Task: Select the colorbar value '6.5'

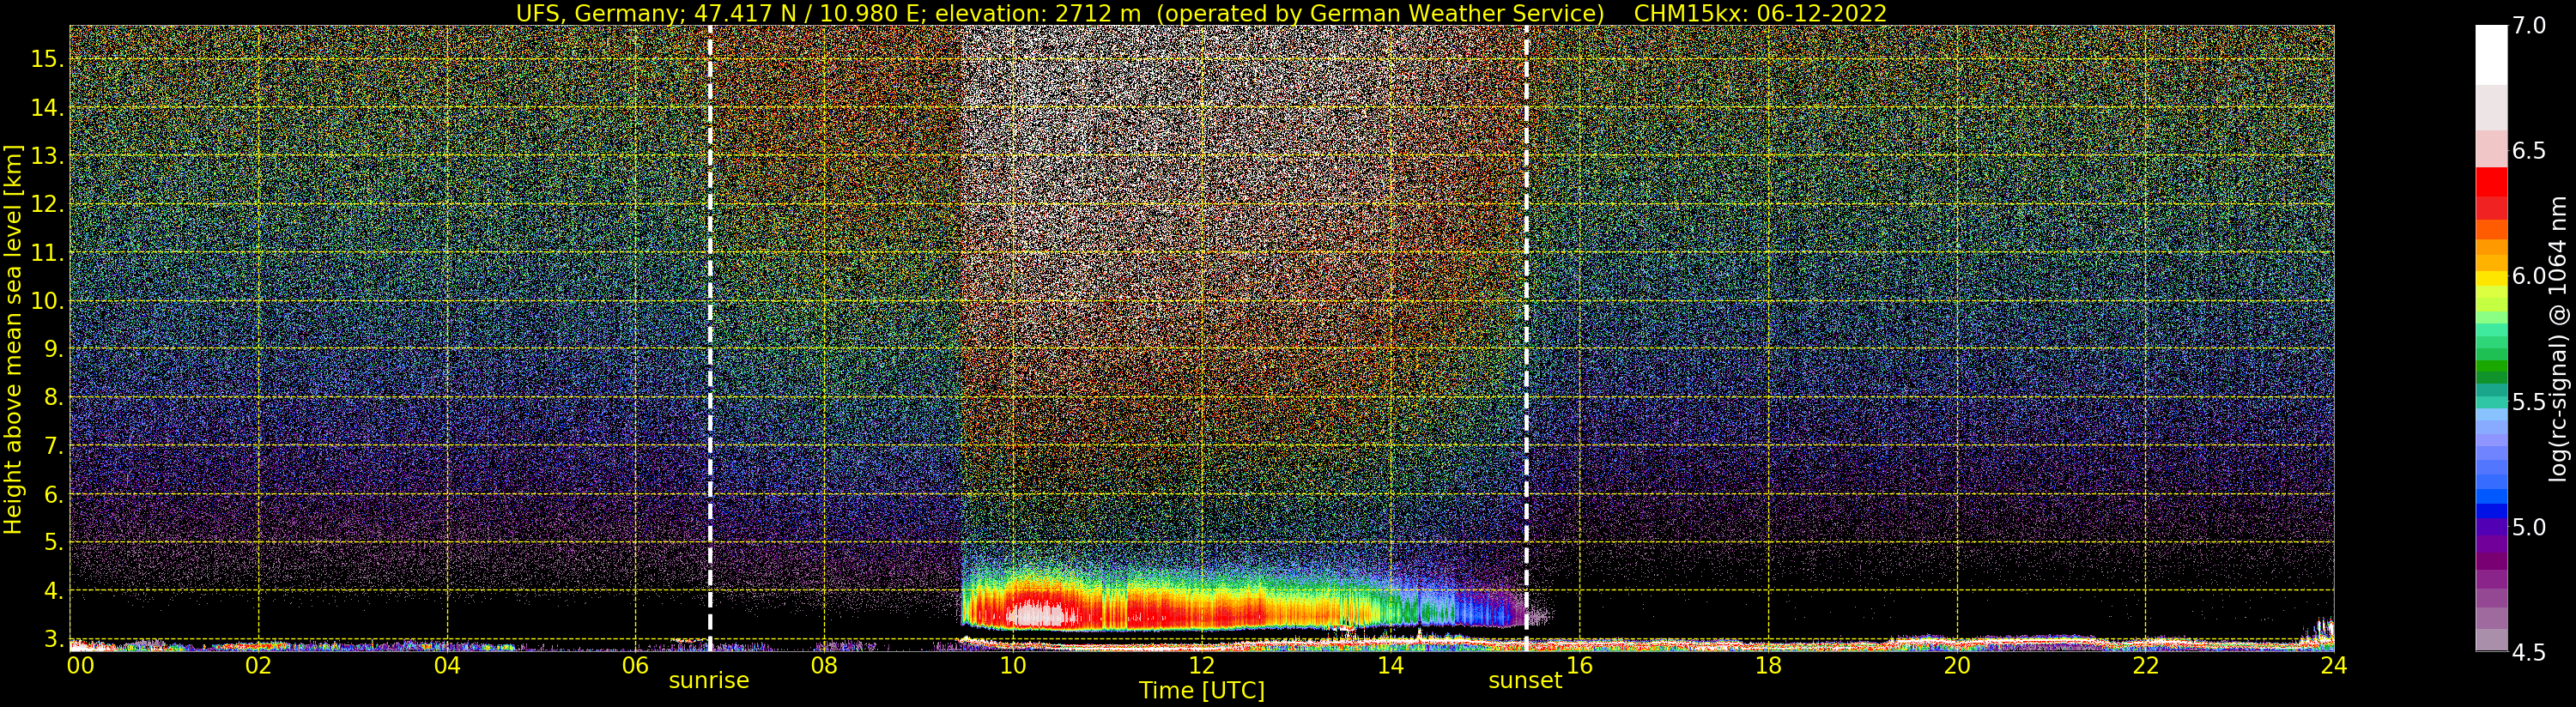Action: pyautogui.click(x=2529, y=151)
